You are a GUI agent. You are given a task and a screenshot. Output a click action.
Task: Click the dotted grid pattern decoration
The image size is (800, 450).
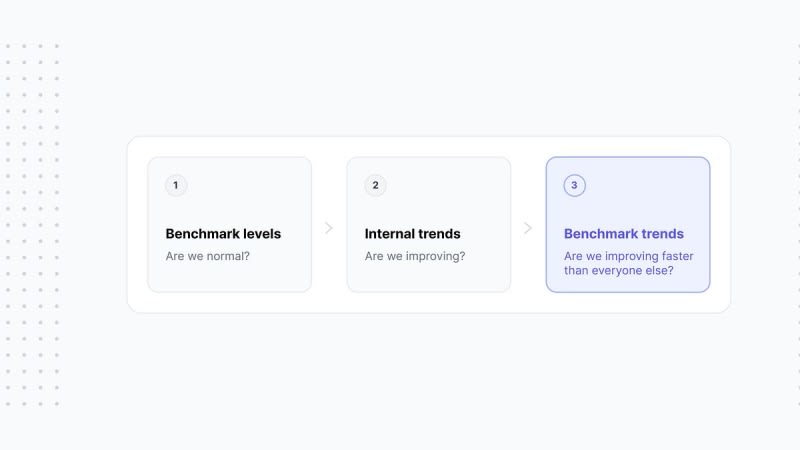[32, 224]
